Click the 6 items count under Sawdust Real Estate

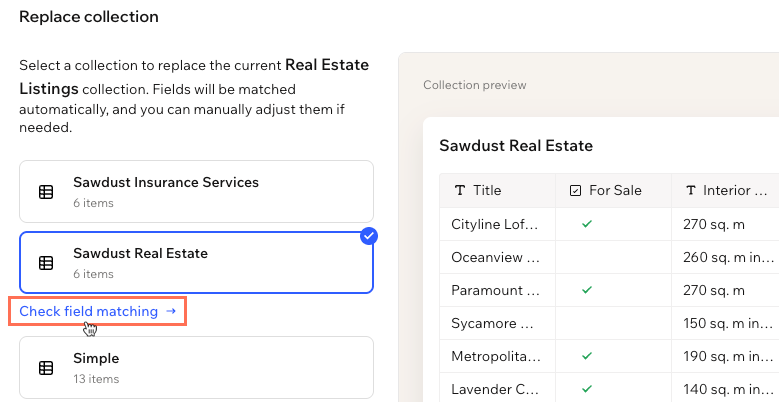point(93,274)
